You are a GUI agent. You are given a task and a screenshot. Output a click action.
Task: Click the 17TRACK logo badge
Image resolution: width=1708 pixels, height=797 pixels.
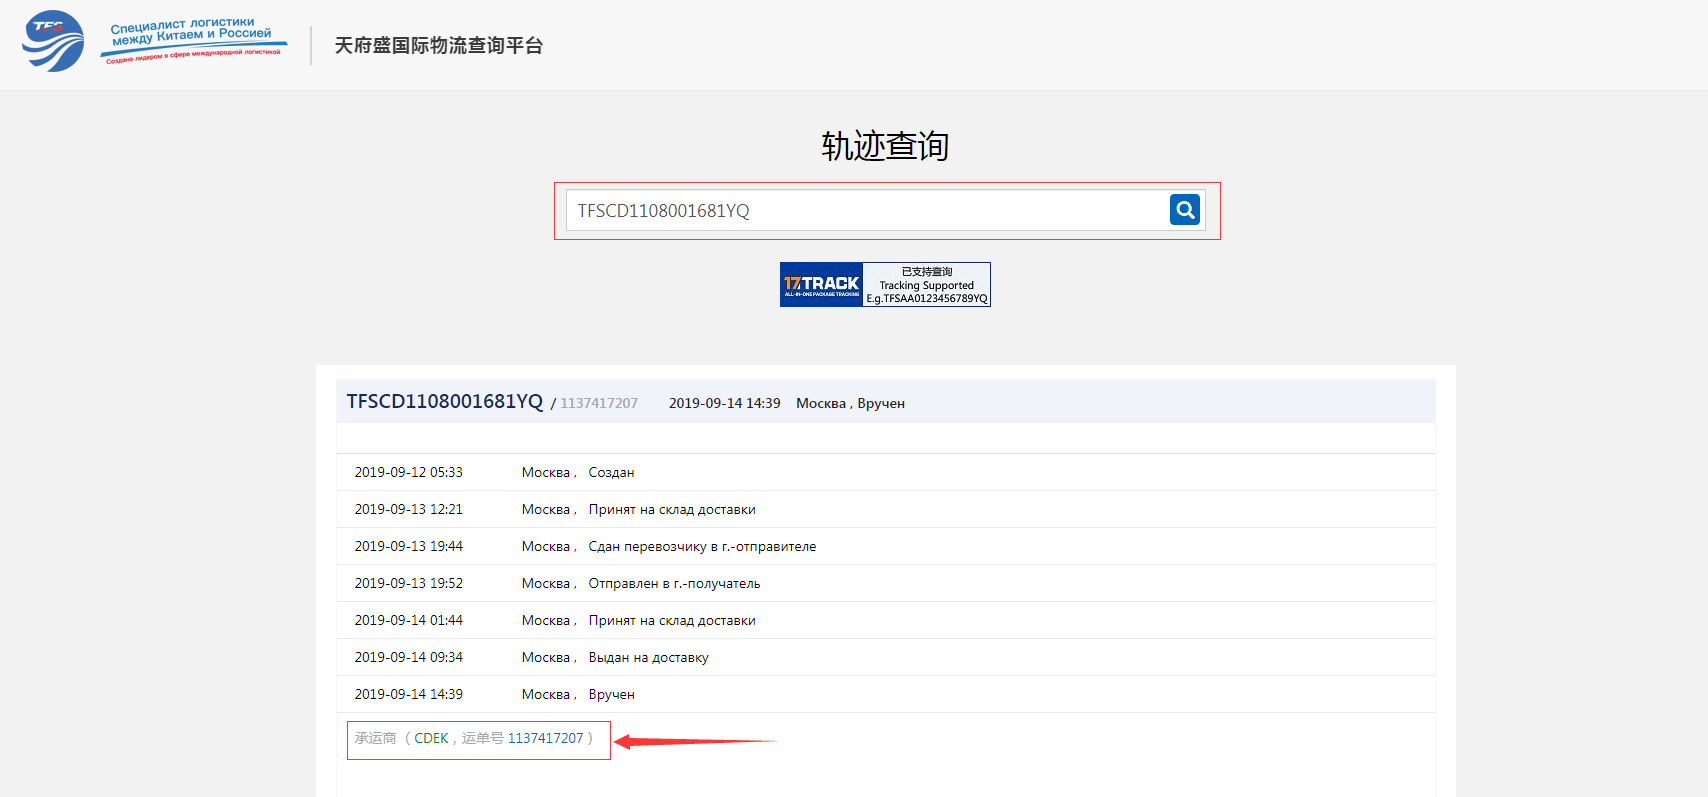[x=821, y=285]
